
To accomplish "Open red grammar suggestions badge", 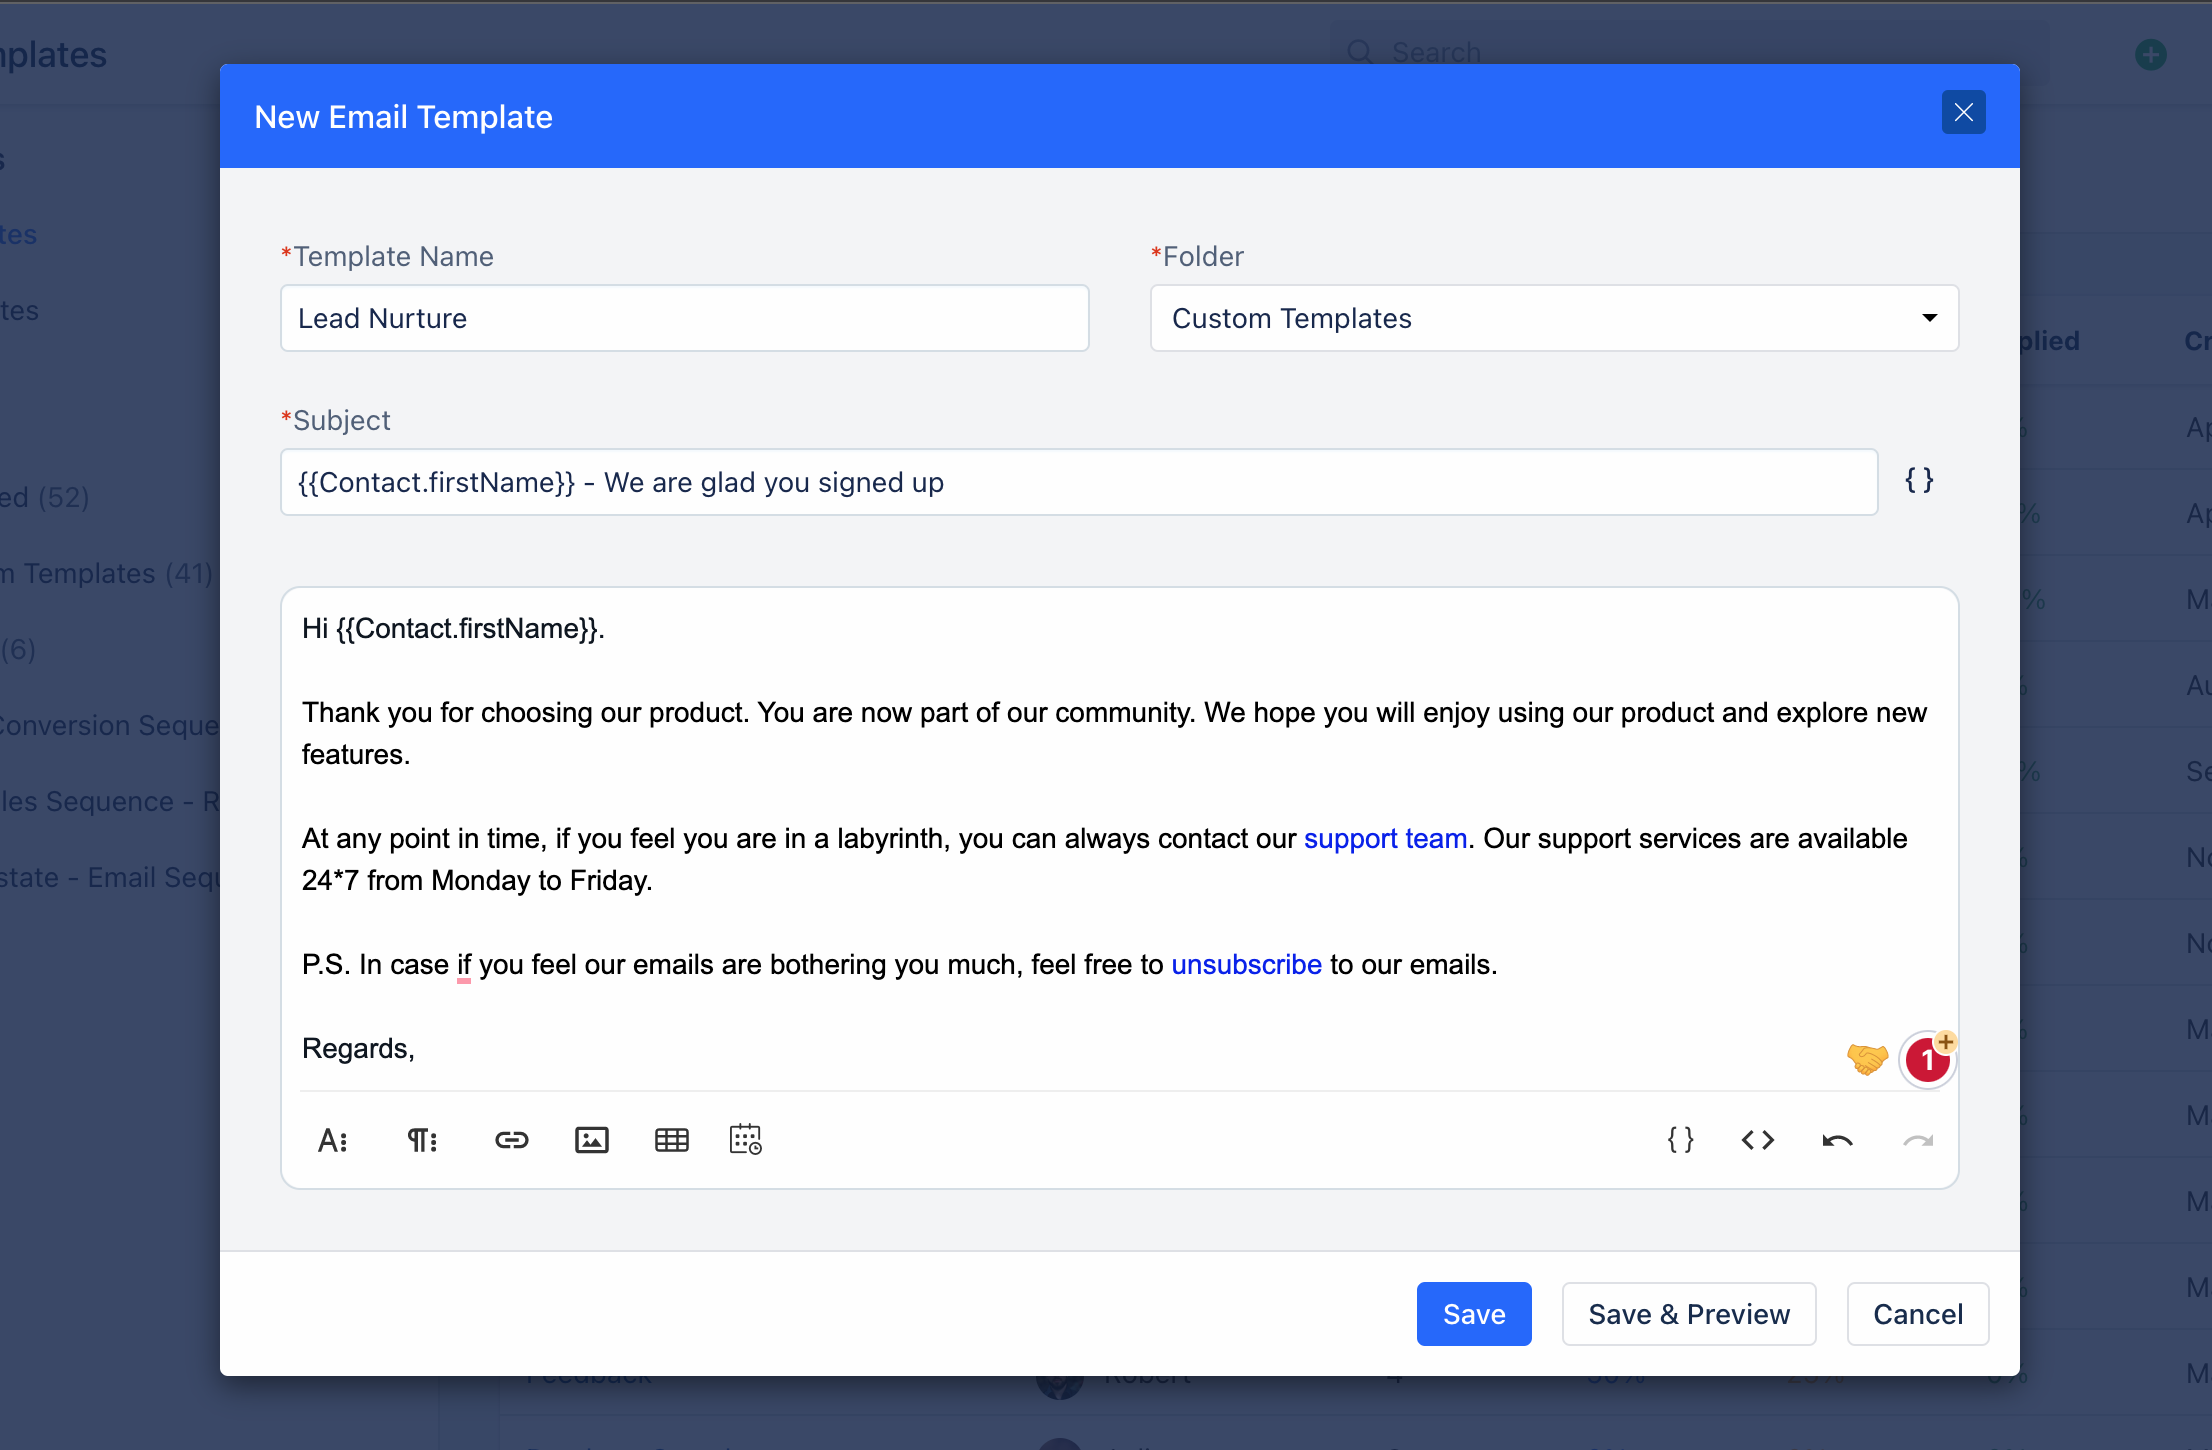I will [x=1927, y=1059].
